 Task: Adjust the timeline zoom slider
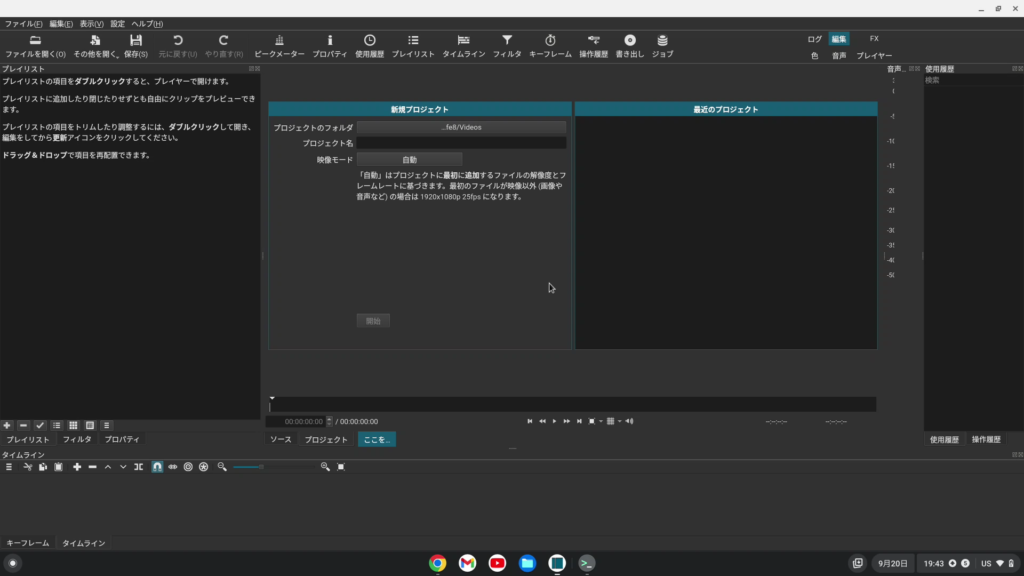click(x=273, y=467)
